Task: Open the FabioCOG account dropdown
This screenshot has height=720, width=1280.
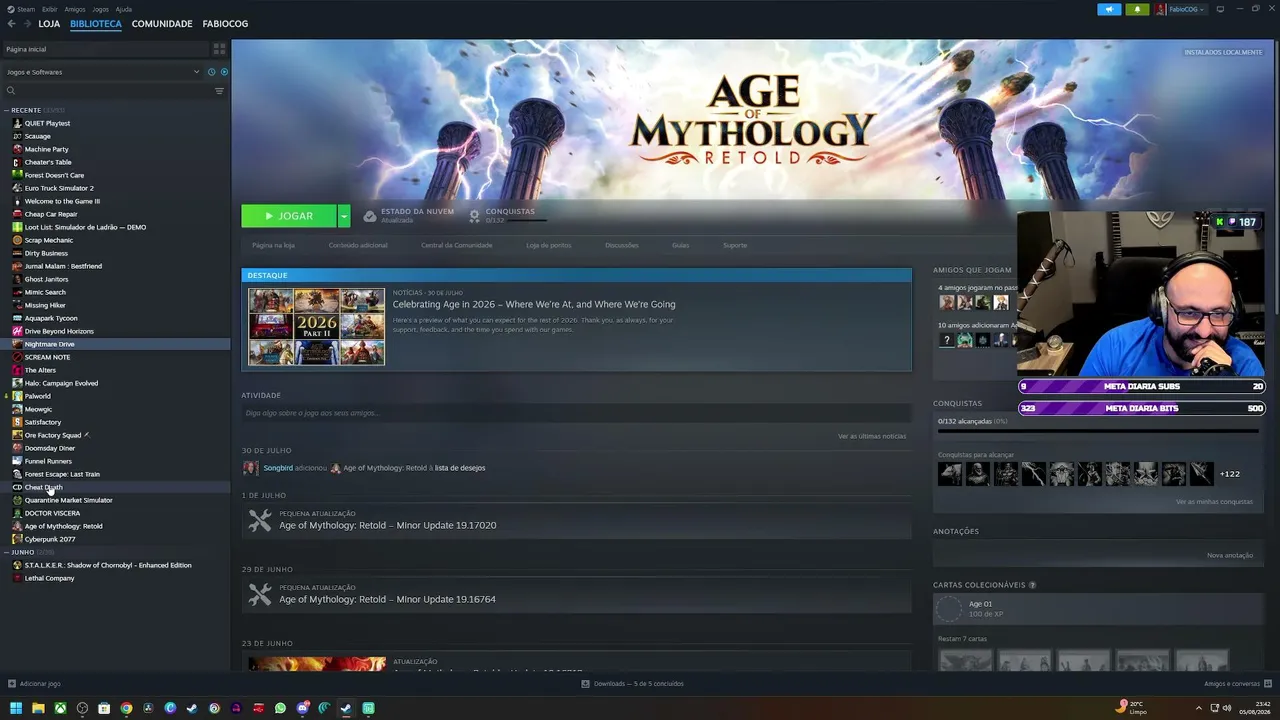Action: [1180, 9]
